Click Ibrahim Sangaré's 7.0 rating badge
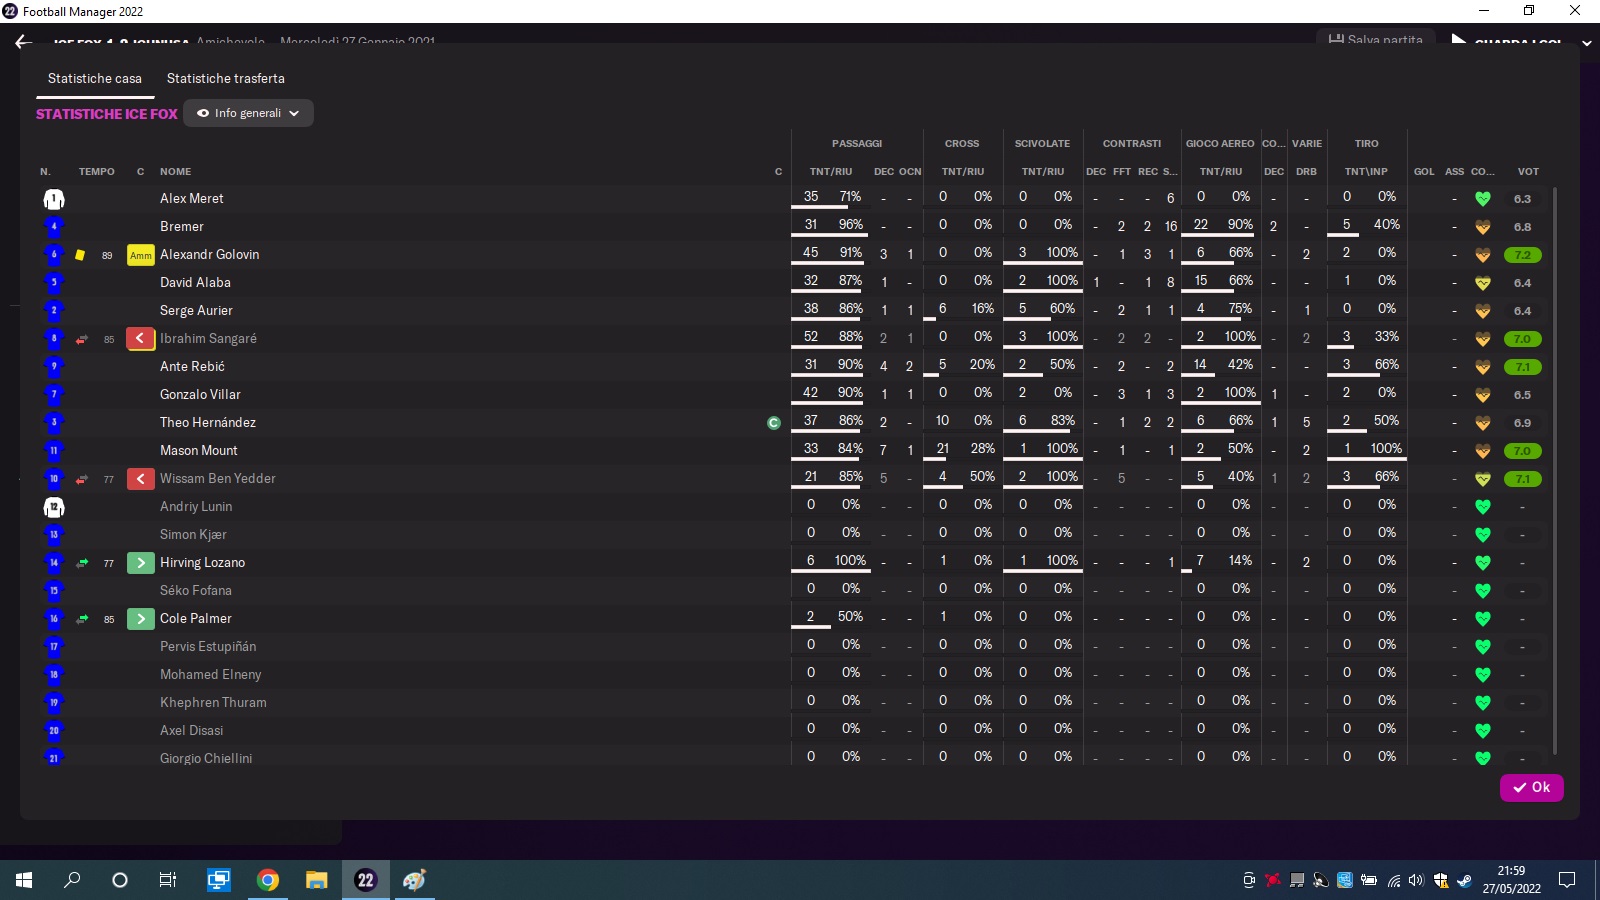 pos(1522,339)
